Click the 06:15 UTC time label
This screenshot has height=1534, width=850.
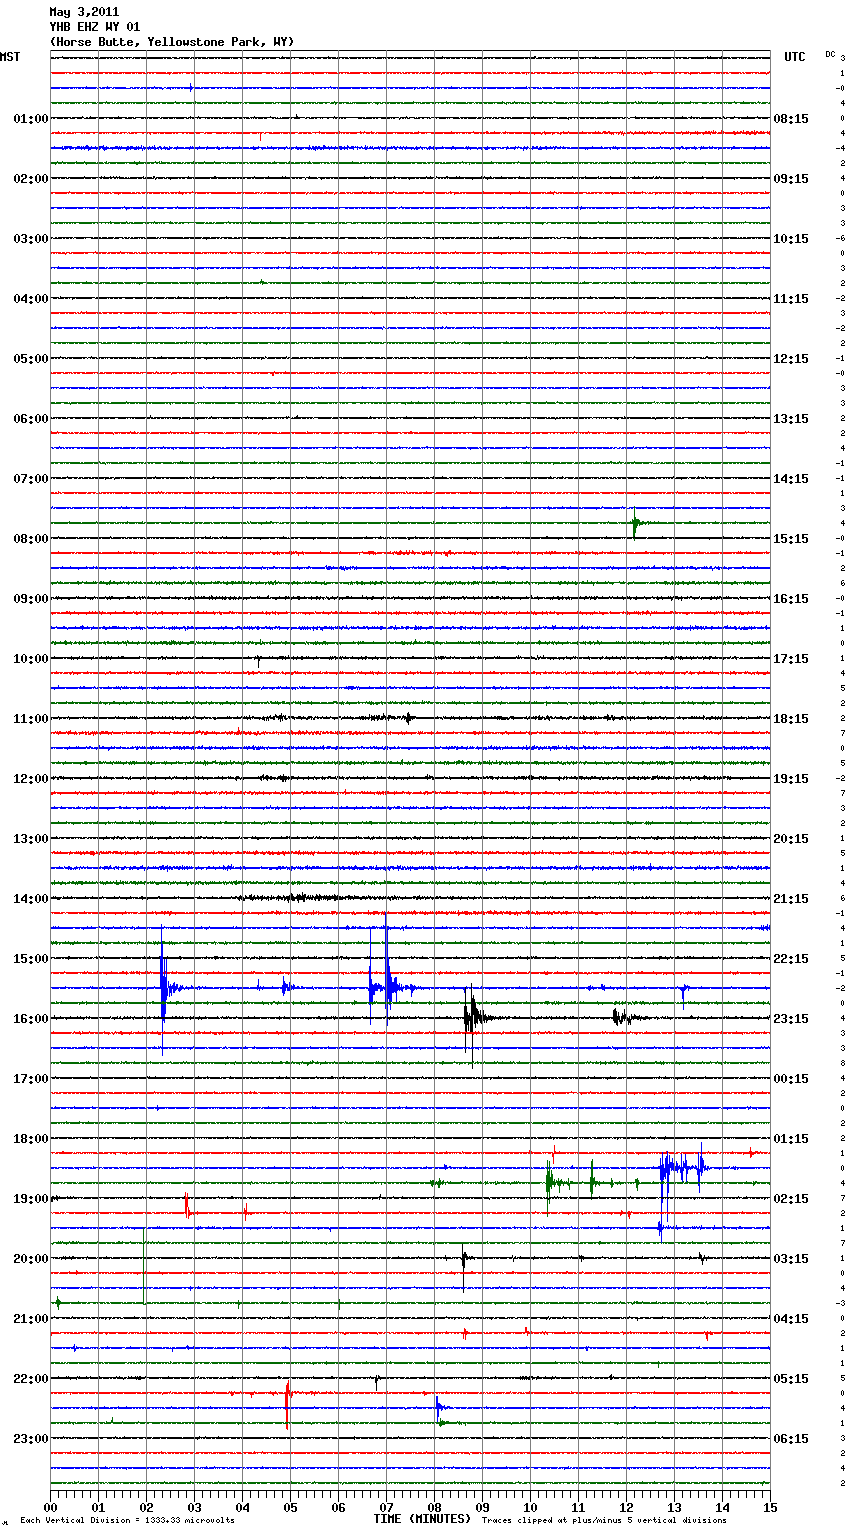(x=791, y=1439)
